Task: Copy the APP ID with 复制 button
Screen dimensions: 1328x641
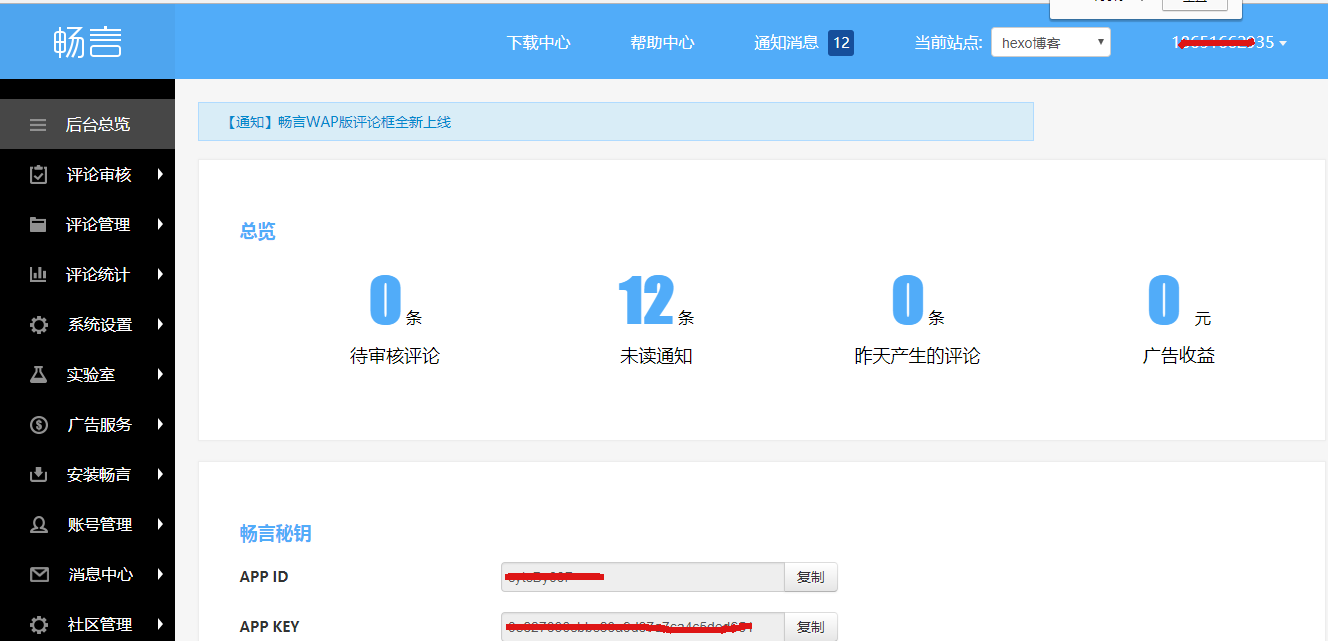Action: [810, 577]
